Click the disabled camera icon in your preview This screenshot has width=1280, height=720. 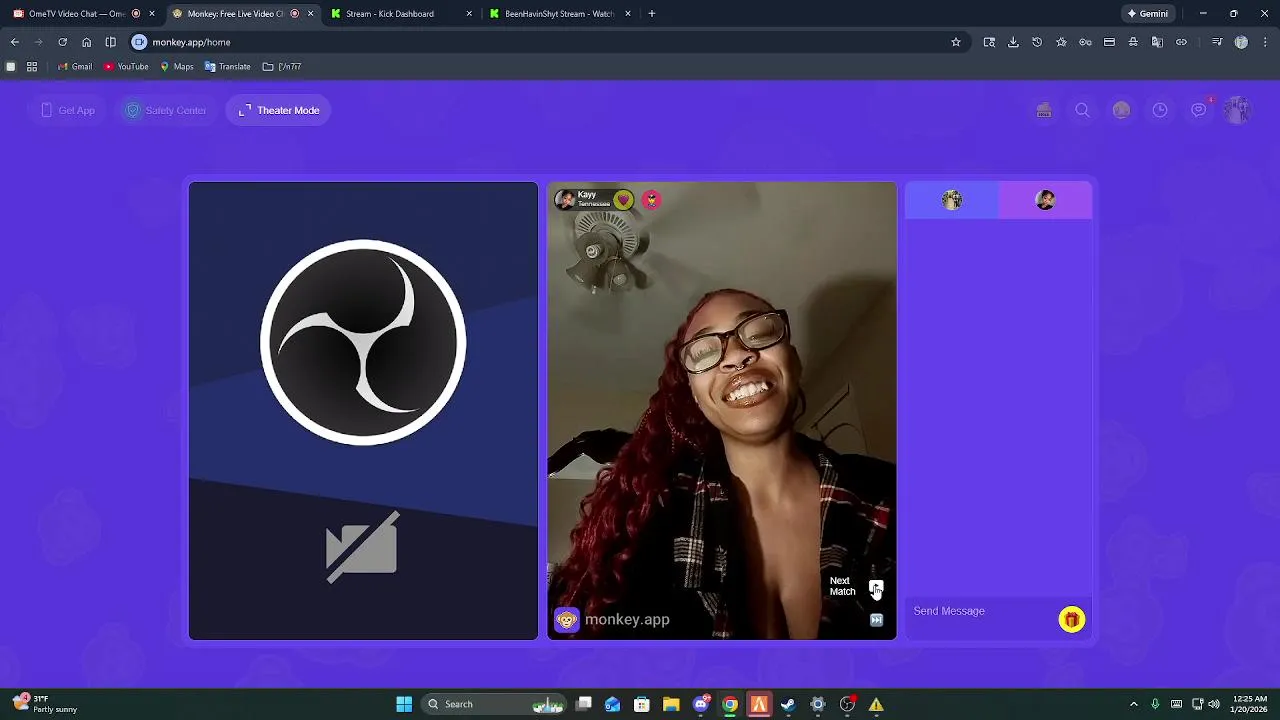[x=362, y=547]
